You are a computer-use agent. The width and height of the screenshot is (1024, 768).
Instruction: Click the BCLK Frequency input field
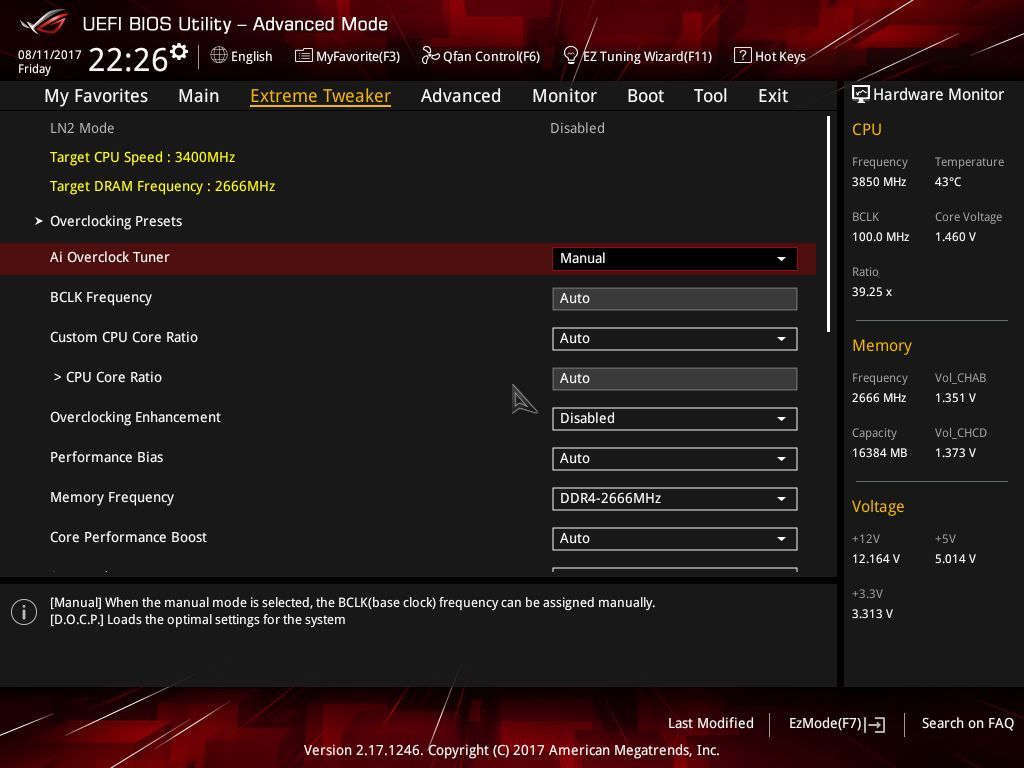coord(675,298)
